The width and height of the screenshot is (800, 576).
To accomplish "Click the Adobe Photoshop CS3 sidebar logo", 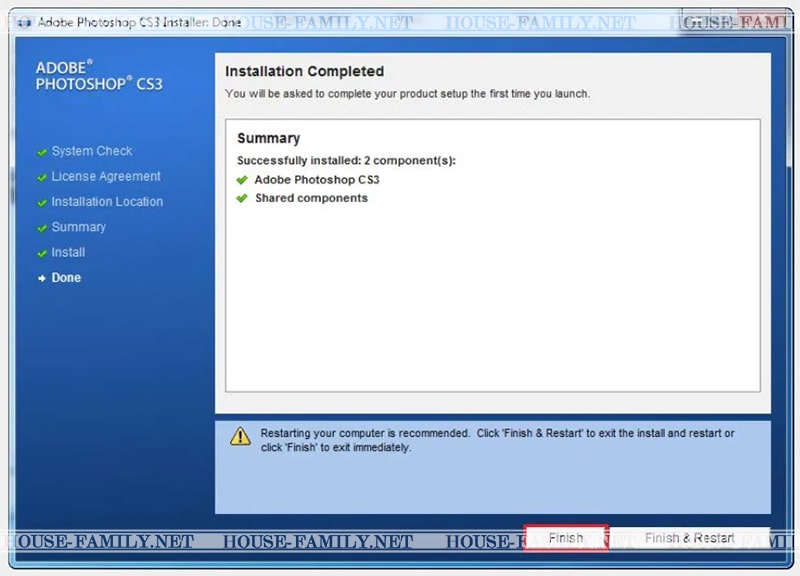I will (99, 76).
